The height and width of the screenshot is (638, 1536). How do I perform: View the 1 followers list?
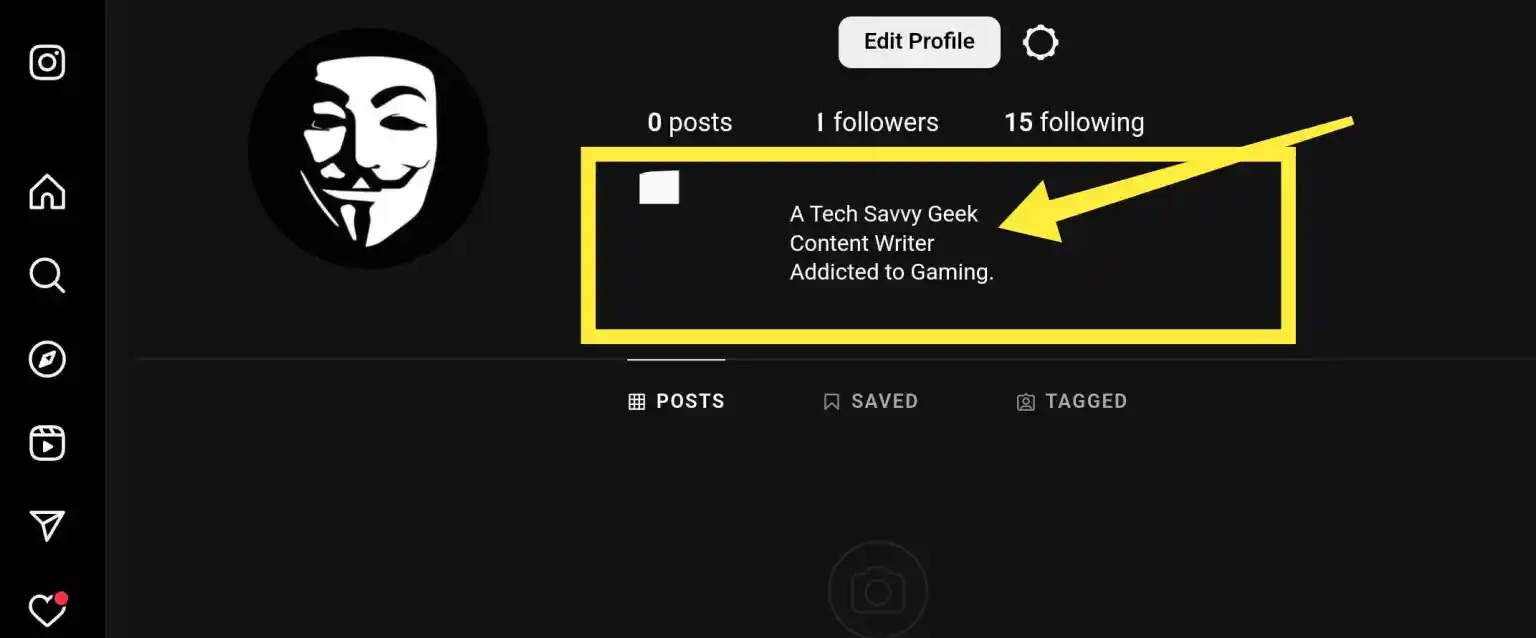[877, 123]
